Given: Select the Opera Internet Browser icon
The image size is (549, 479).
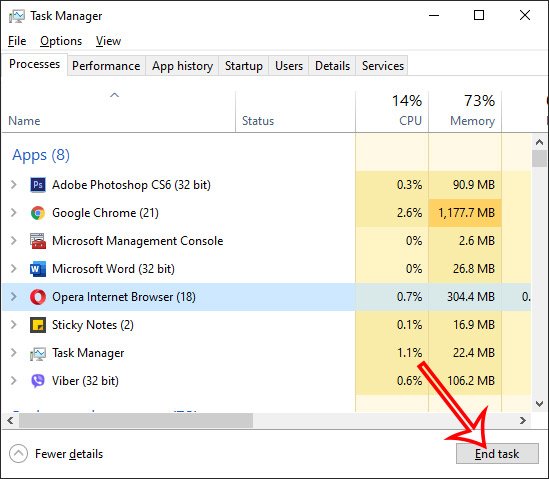Looking at the screenshot, I should click(x=38, y=297).
